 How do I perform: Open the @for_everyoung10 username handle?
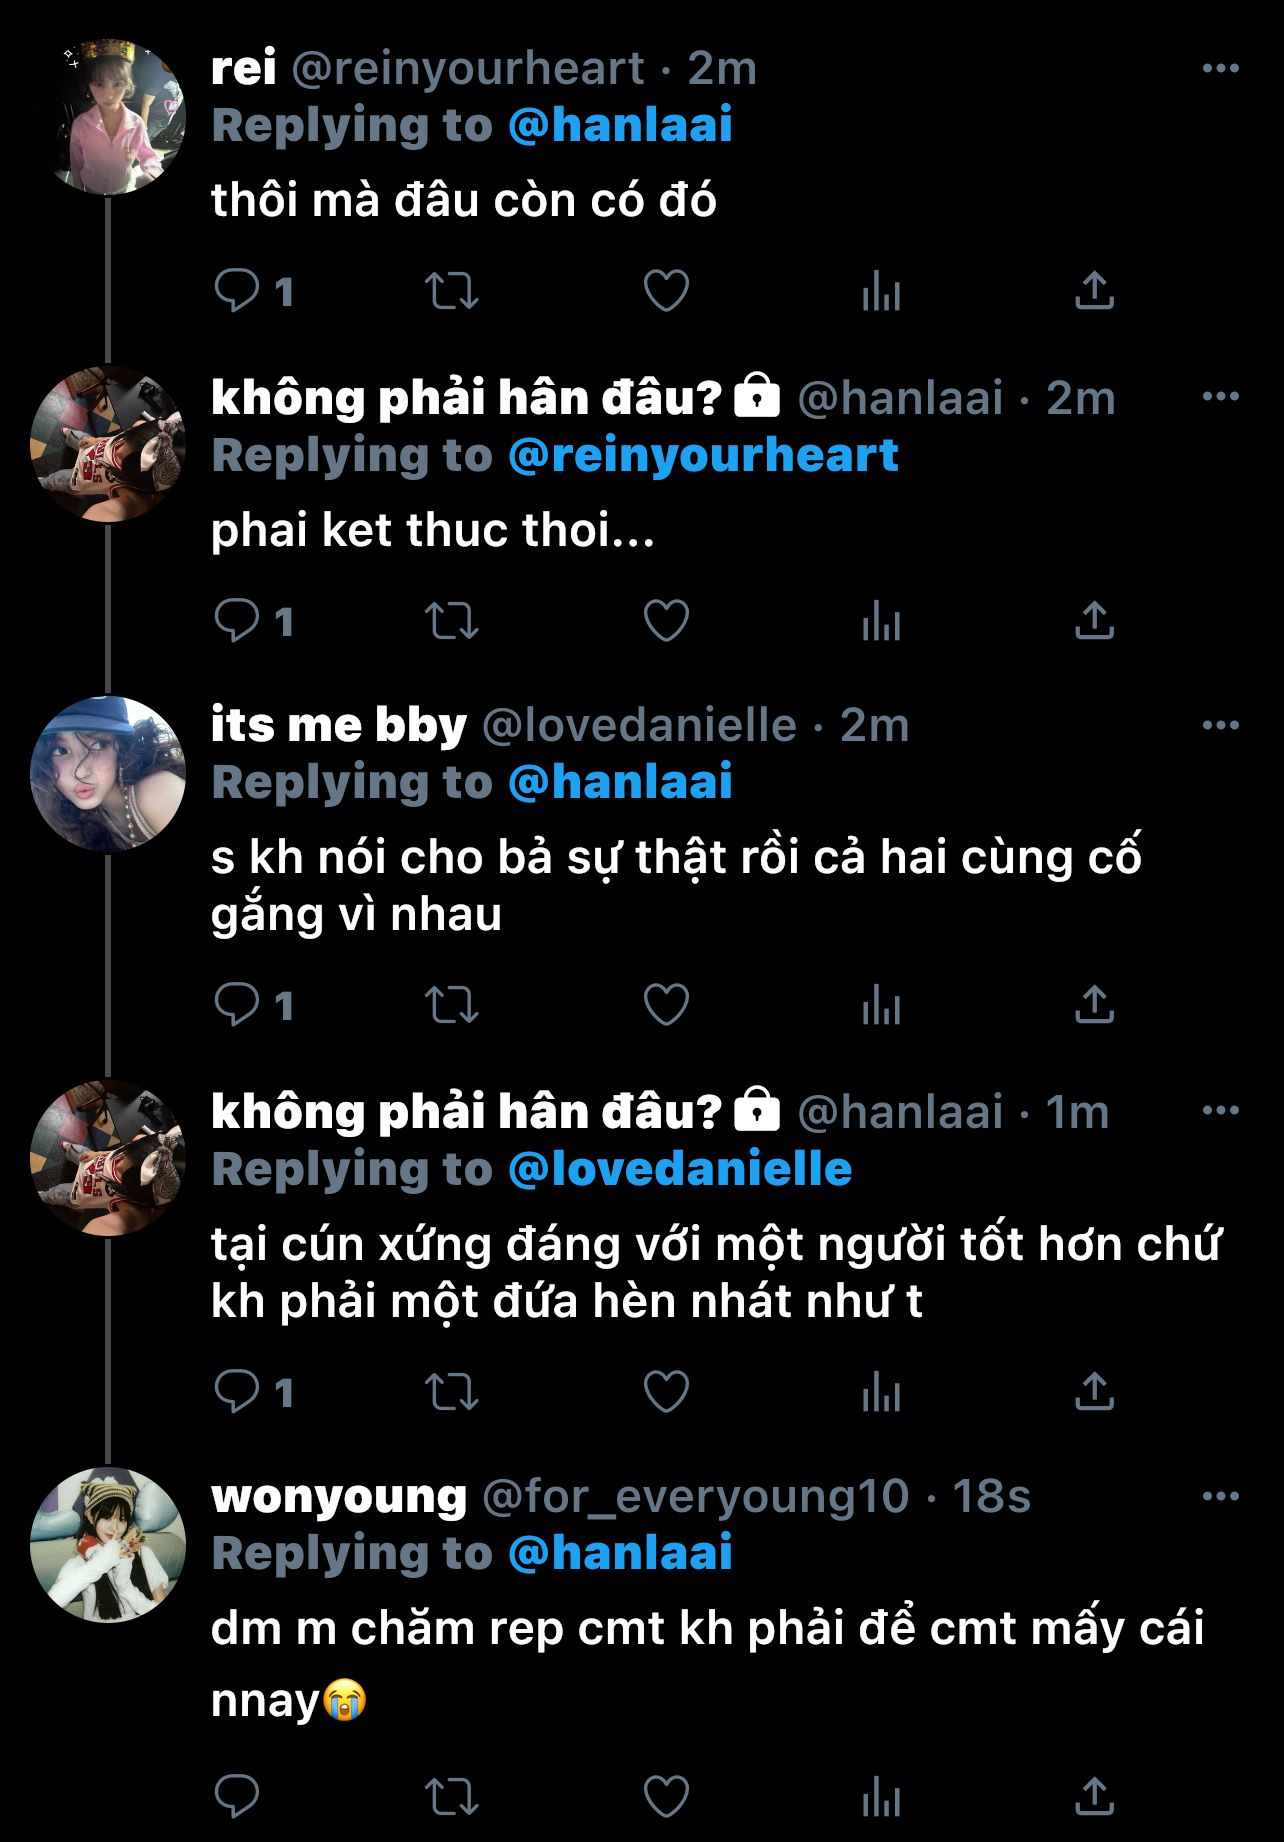pos(695,1497)
